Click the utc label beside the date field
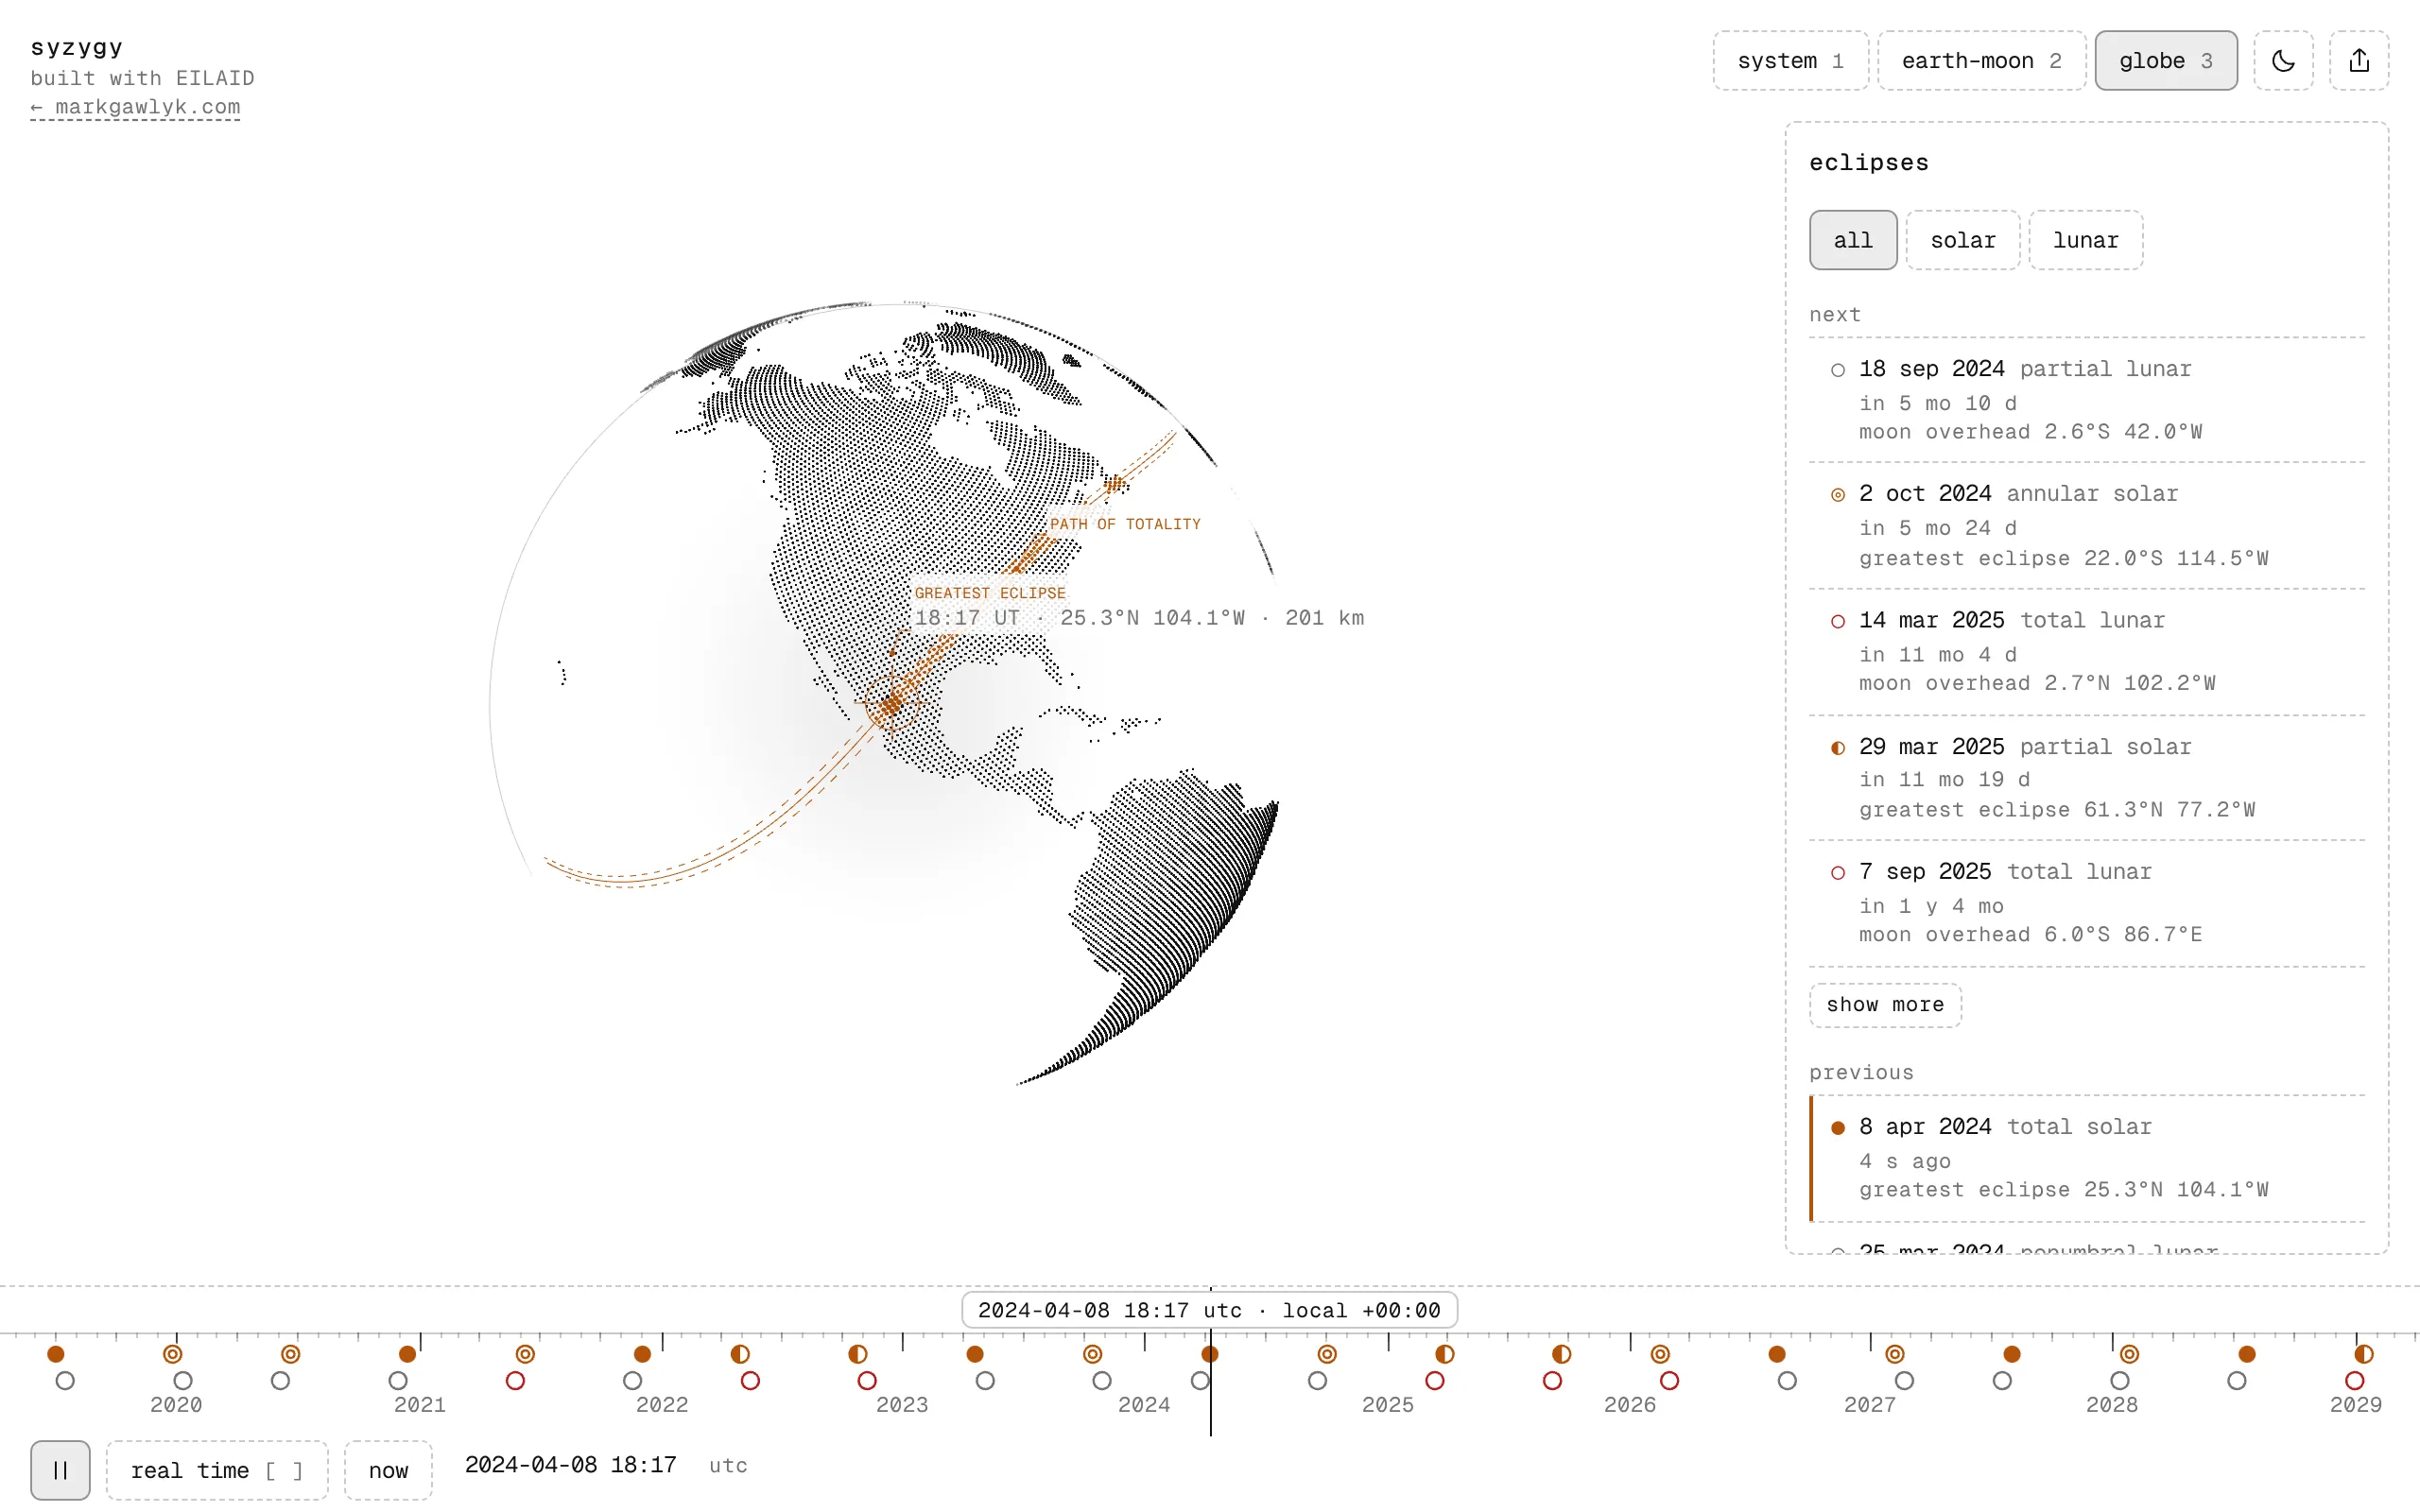2420x1512 pixels. pos(728,1466)
